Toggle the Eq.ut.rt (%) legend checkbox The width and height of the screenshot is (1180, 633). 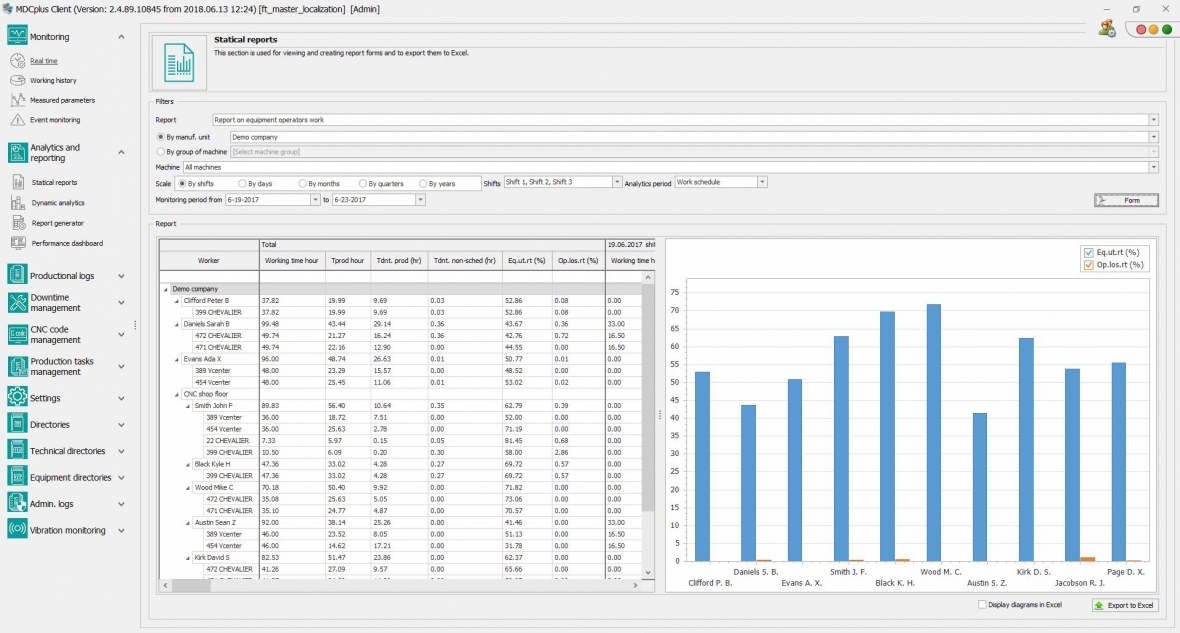pos(1088,253)
